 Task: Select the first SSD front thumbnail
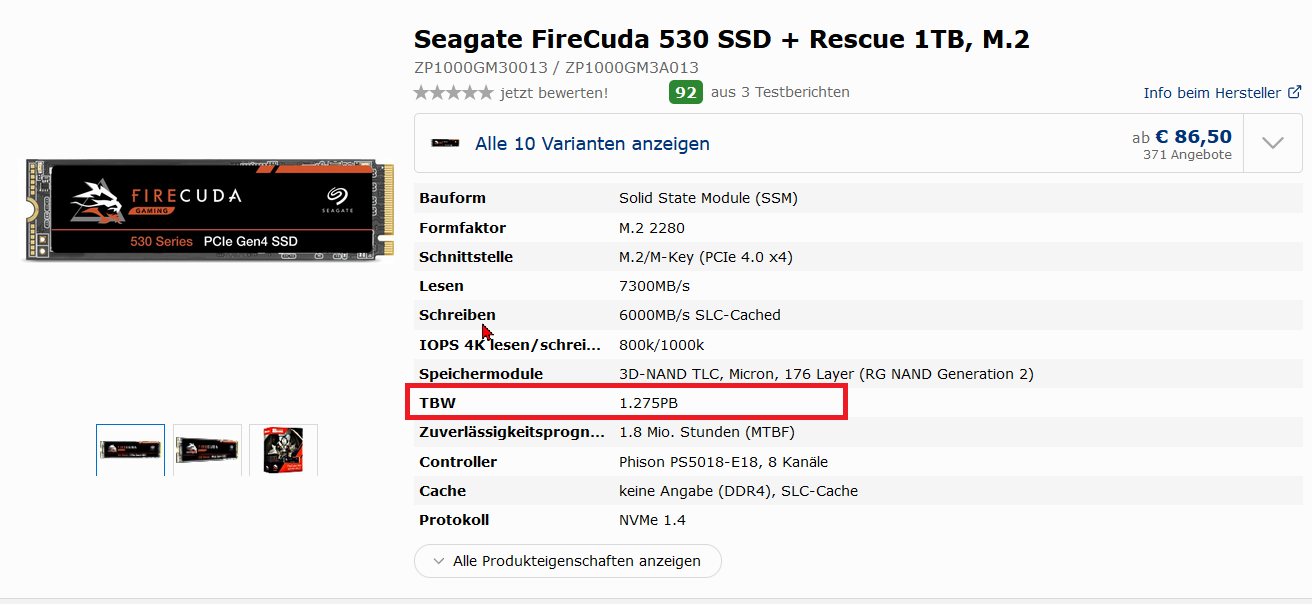(x=130, y=450)
